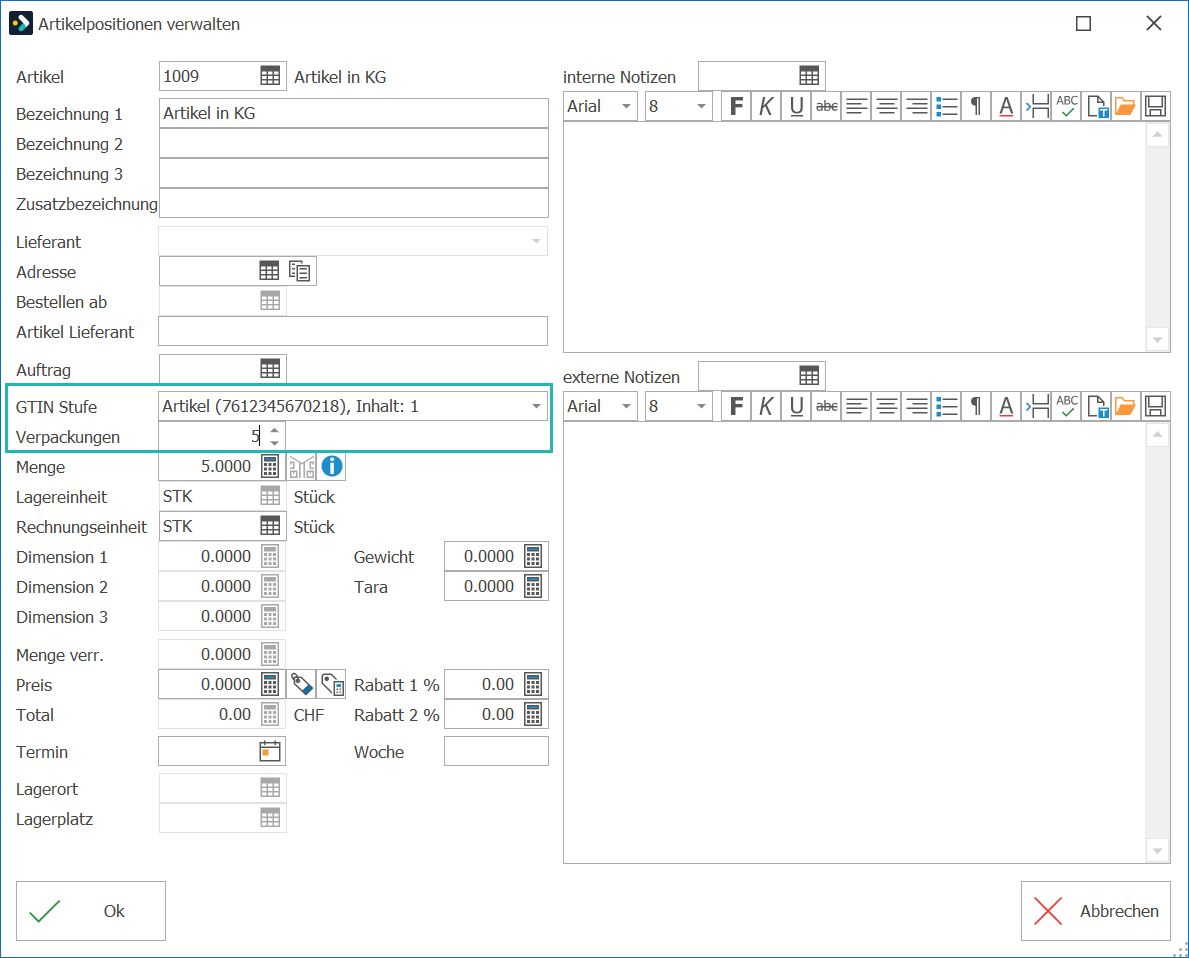Open the font size dropdown for externe Notizen

(701, 406)
